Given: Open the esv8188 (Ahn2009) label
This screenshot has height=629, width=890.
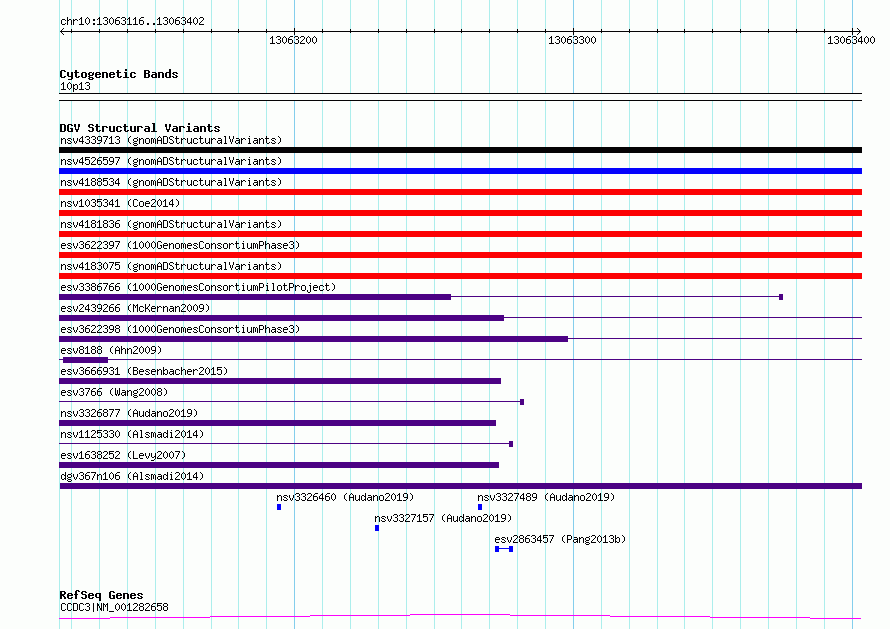Looking at the screenshot, I should [x=111, y=350].
